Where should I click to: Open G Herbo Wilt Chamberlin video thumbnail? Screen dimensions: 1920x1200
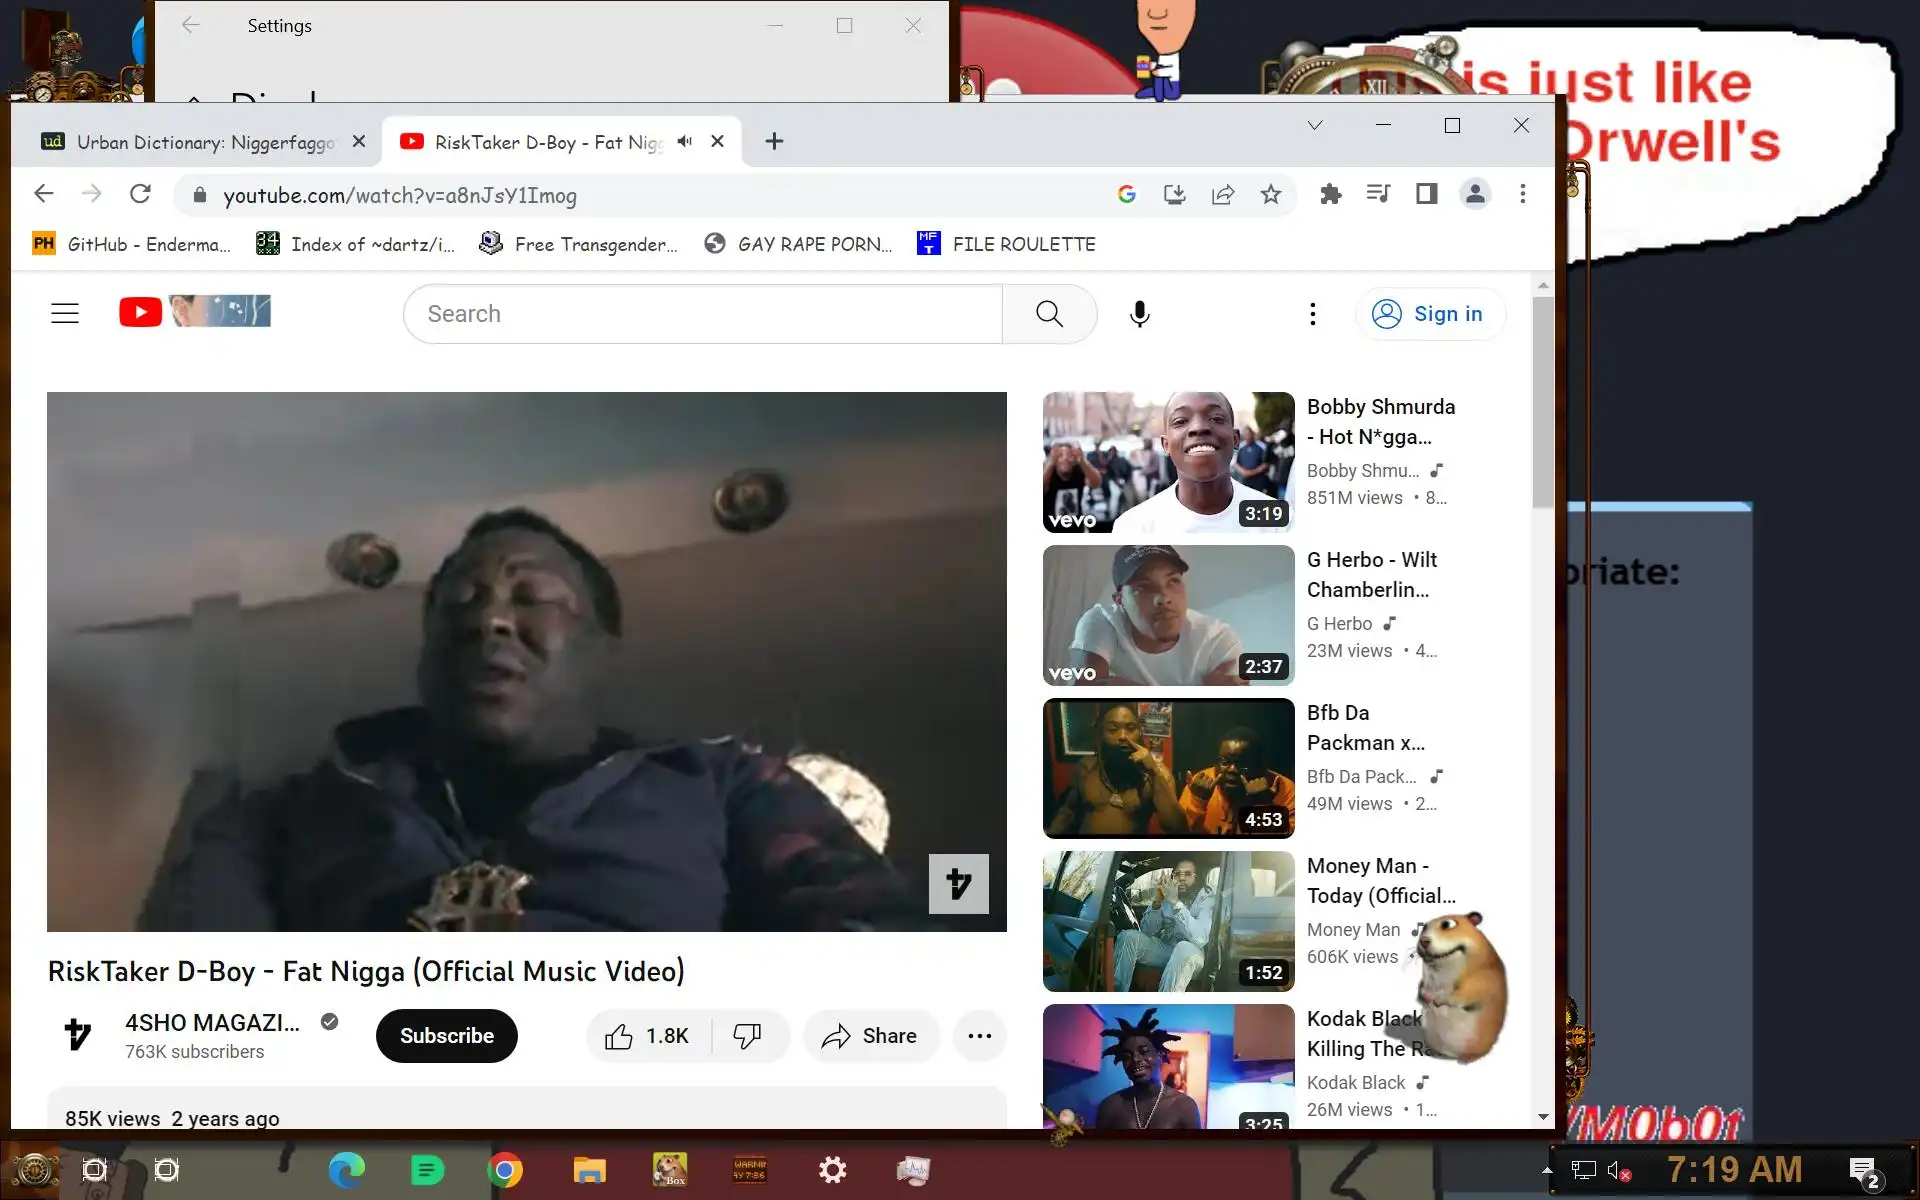[x=1168, y=615]
